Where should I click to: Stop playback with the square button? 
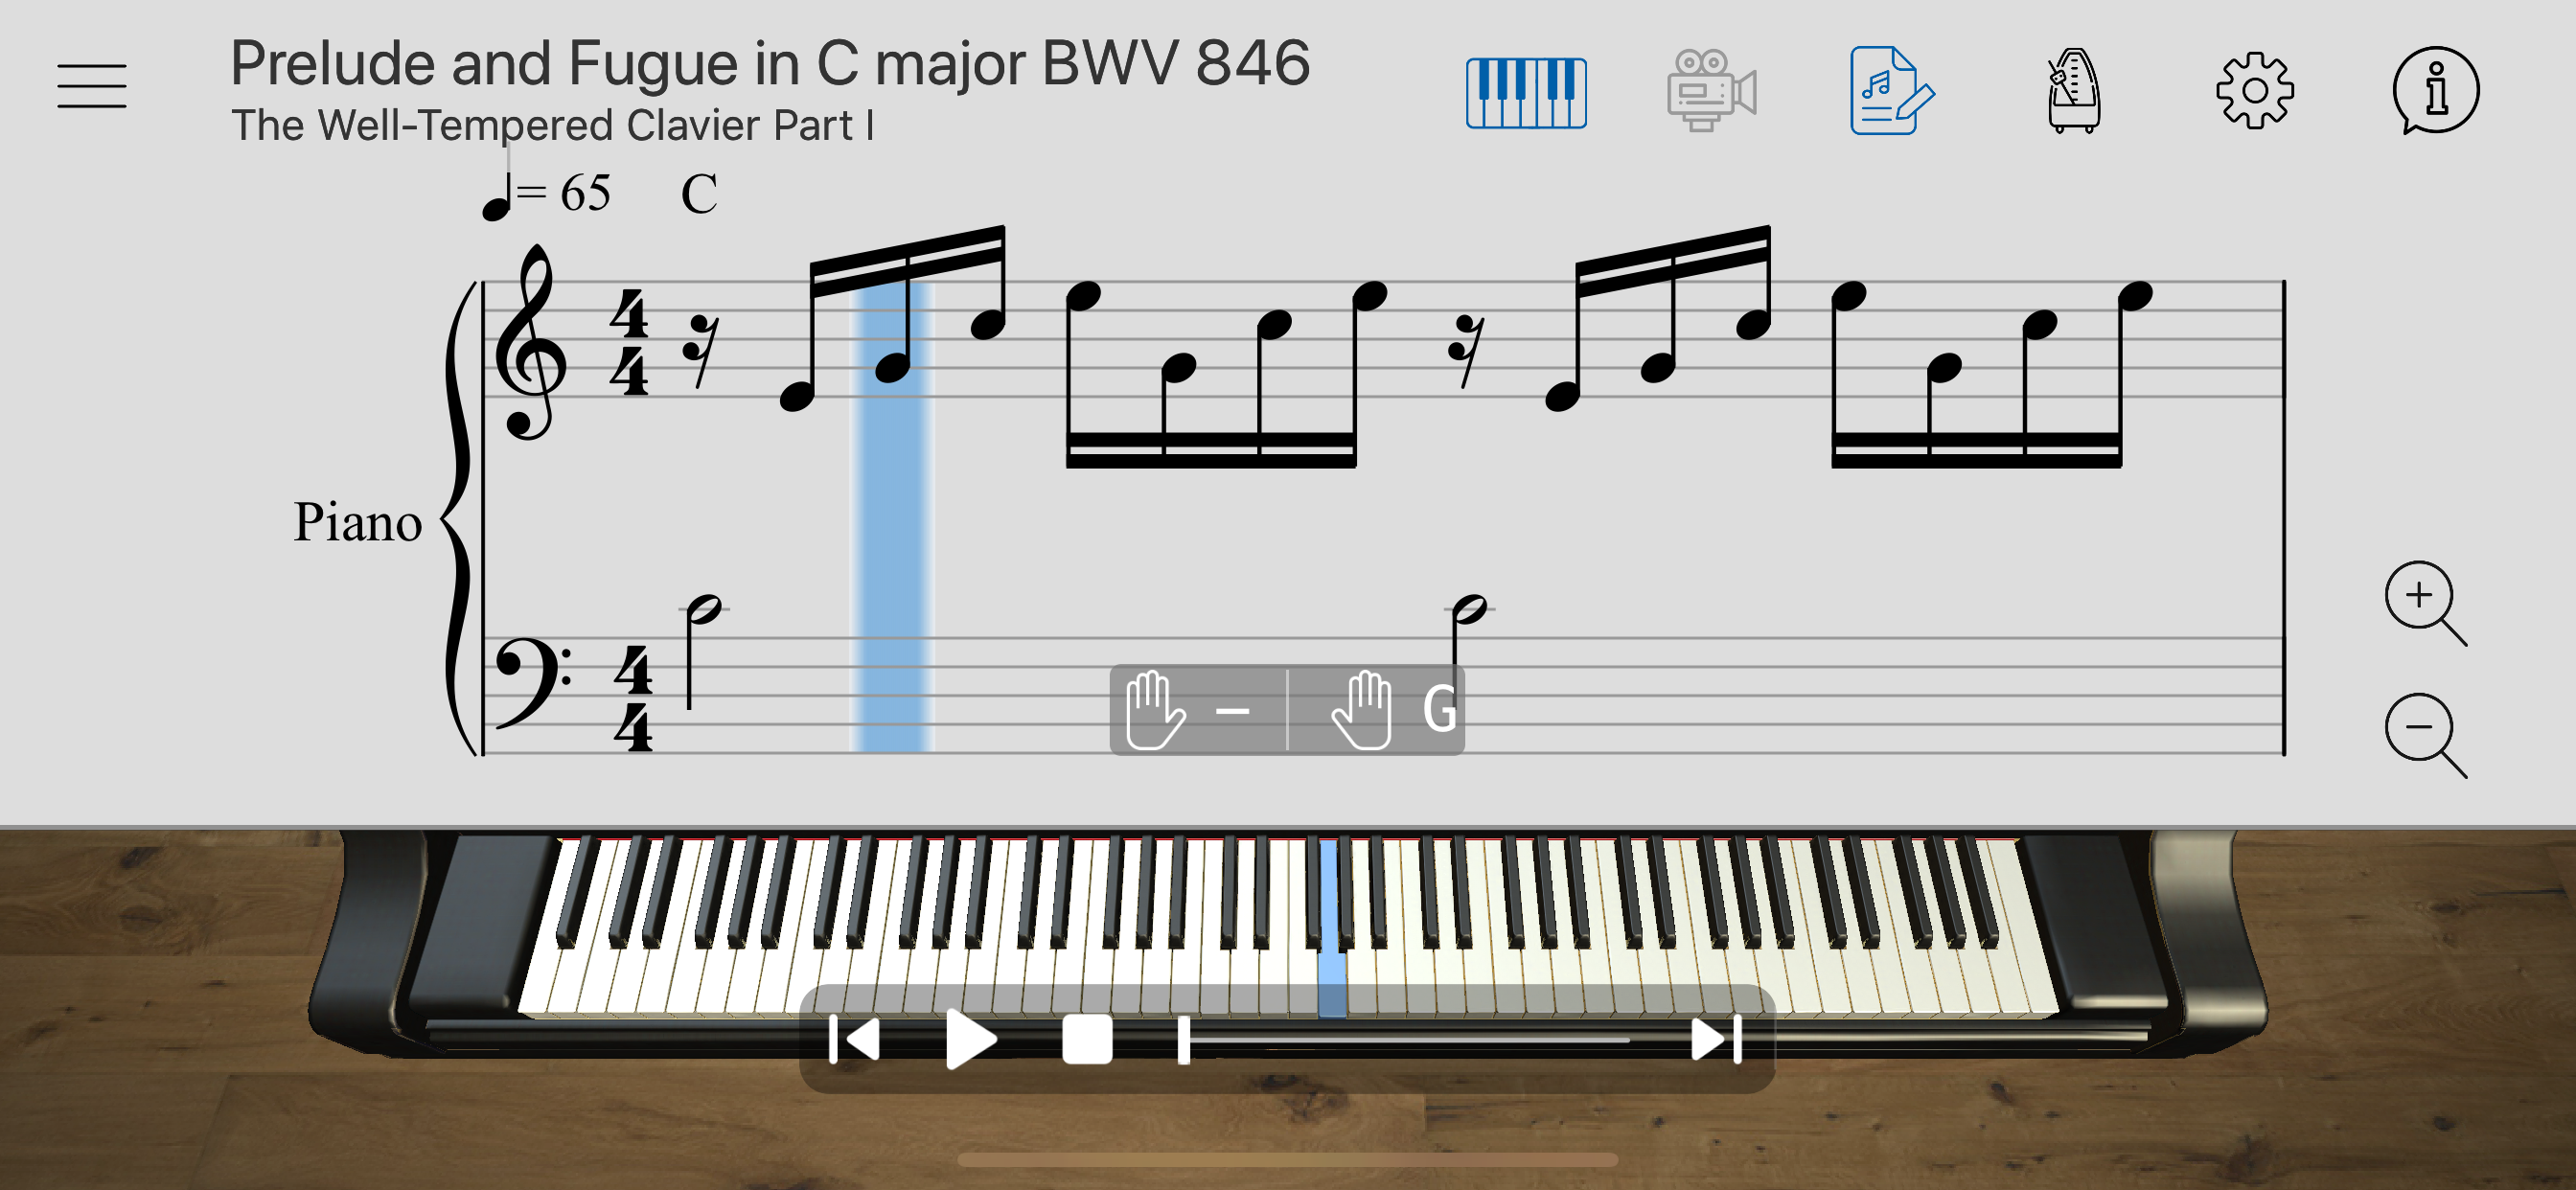(1087, 1039)
